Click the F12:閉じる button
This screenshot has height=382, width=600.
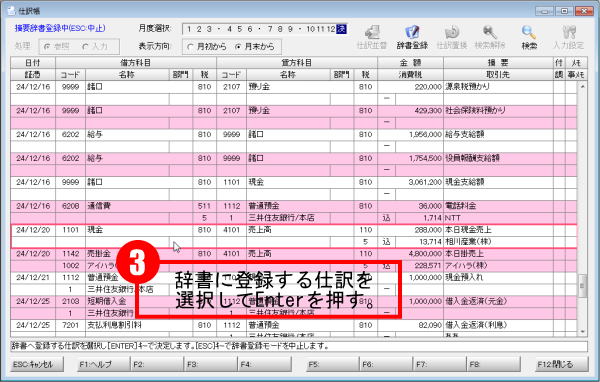(562, 364)
